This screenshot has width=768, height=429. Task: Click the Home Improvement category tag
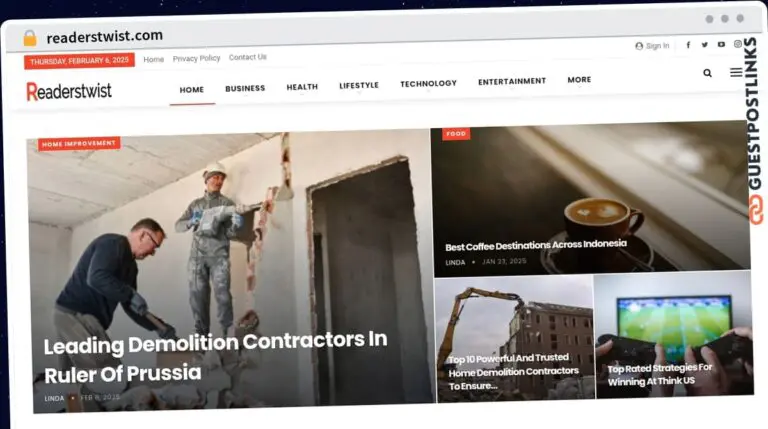(x=79, y=143)
